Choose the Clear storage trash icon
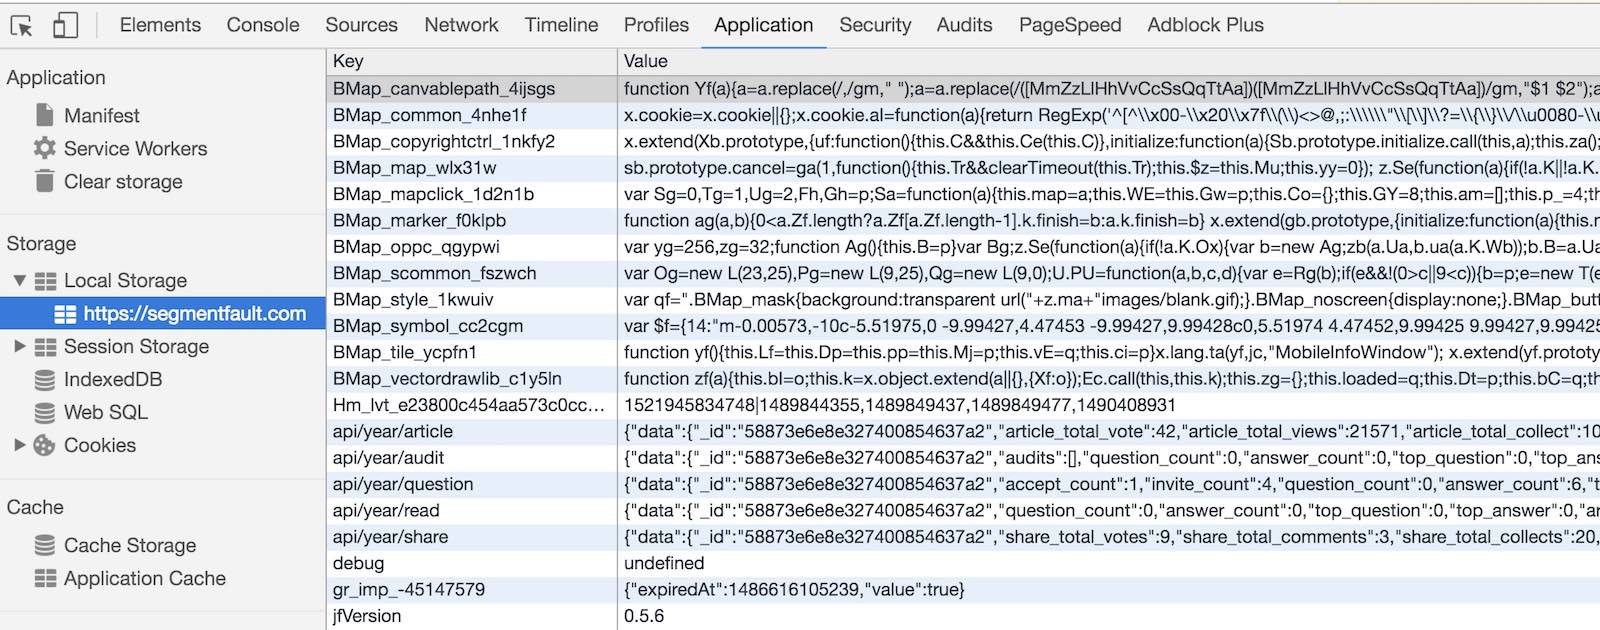Image resolution: width=1600 pixels, height=630 pixels. [x=45, y=181]
